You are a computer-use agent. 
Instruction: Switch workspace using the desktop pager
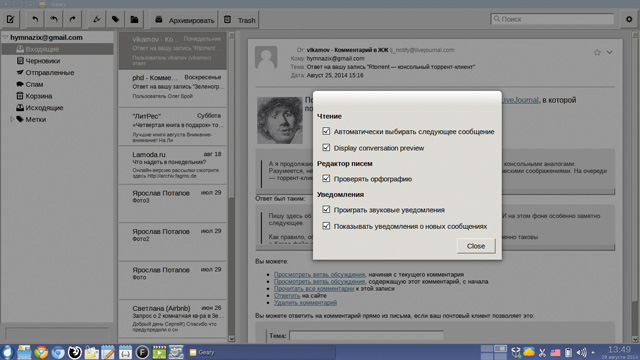pos(493,352)
